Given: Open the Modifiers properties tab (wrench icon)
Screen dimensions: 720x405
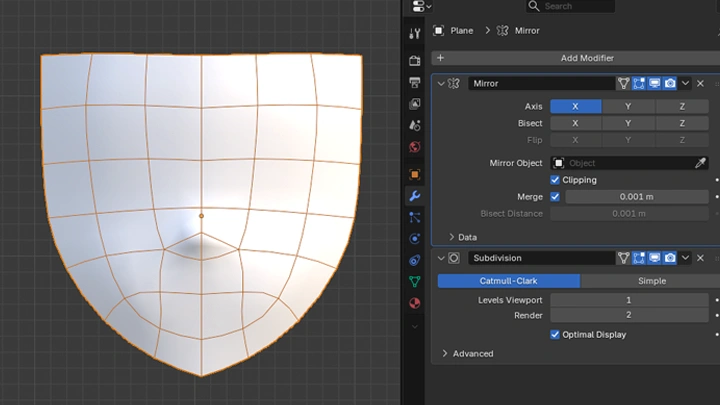Looking at the screenshot, I should tap(415, 196).
